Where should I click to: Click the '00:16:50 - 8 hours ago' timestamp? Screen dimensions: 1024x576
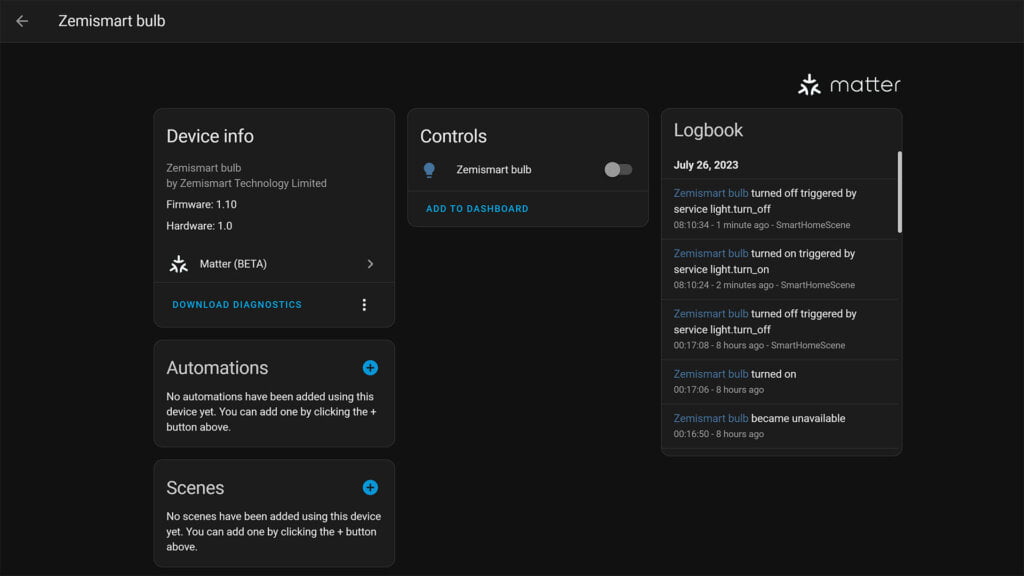[718, 434]
